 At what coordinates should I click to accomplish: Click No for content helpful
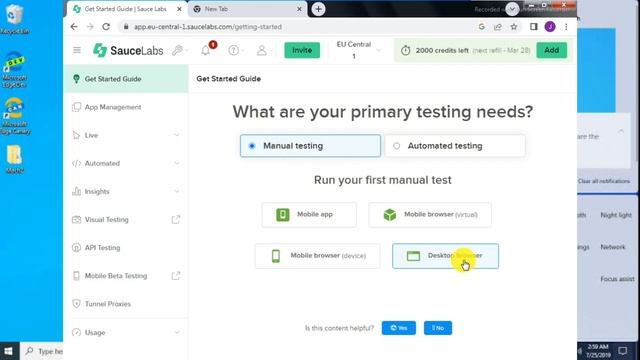coord(438,328)
